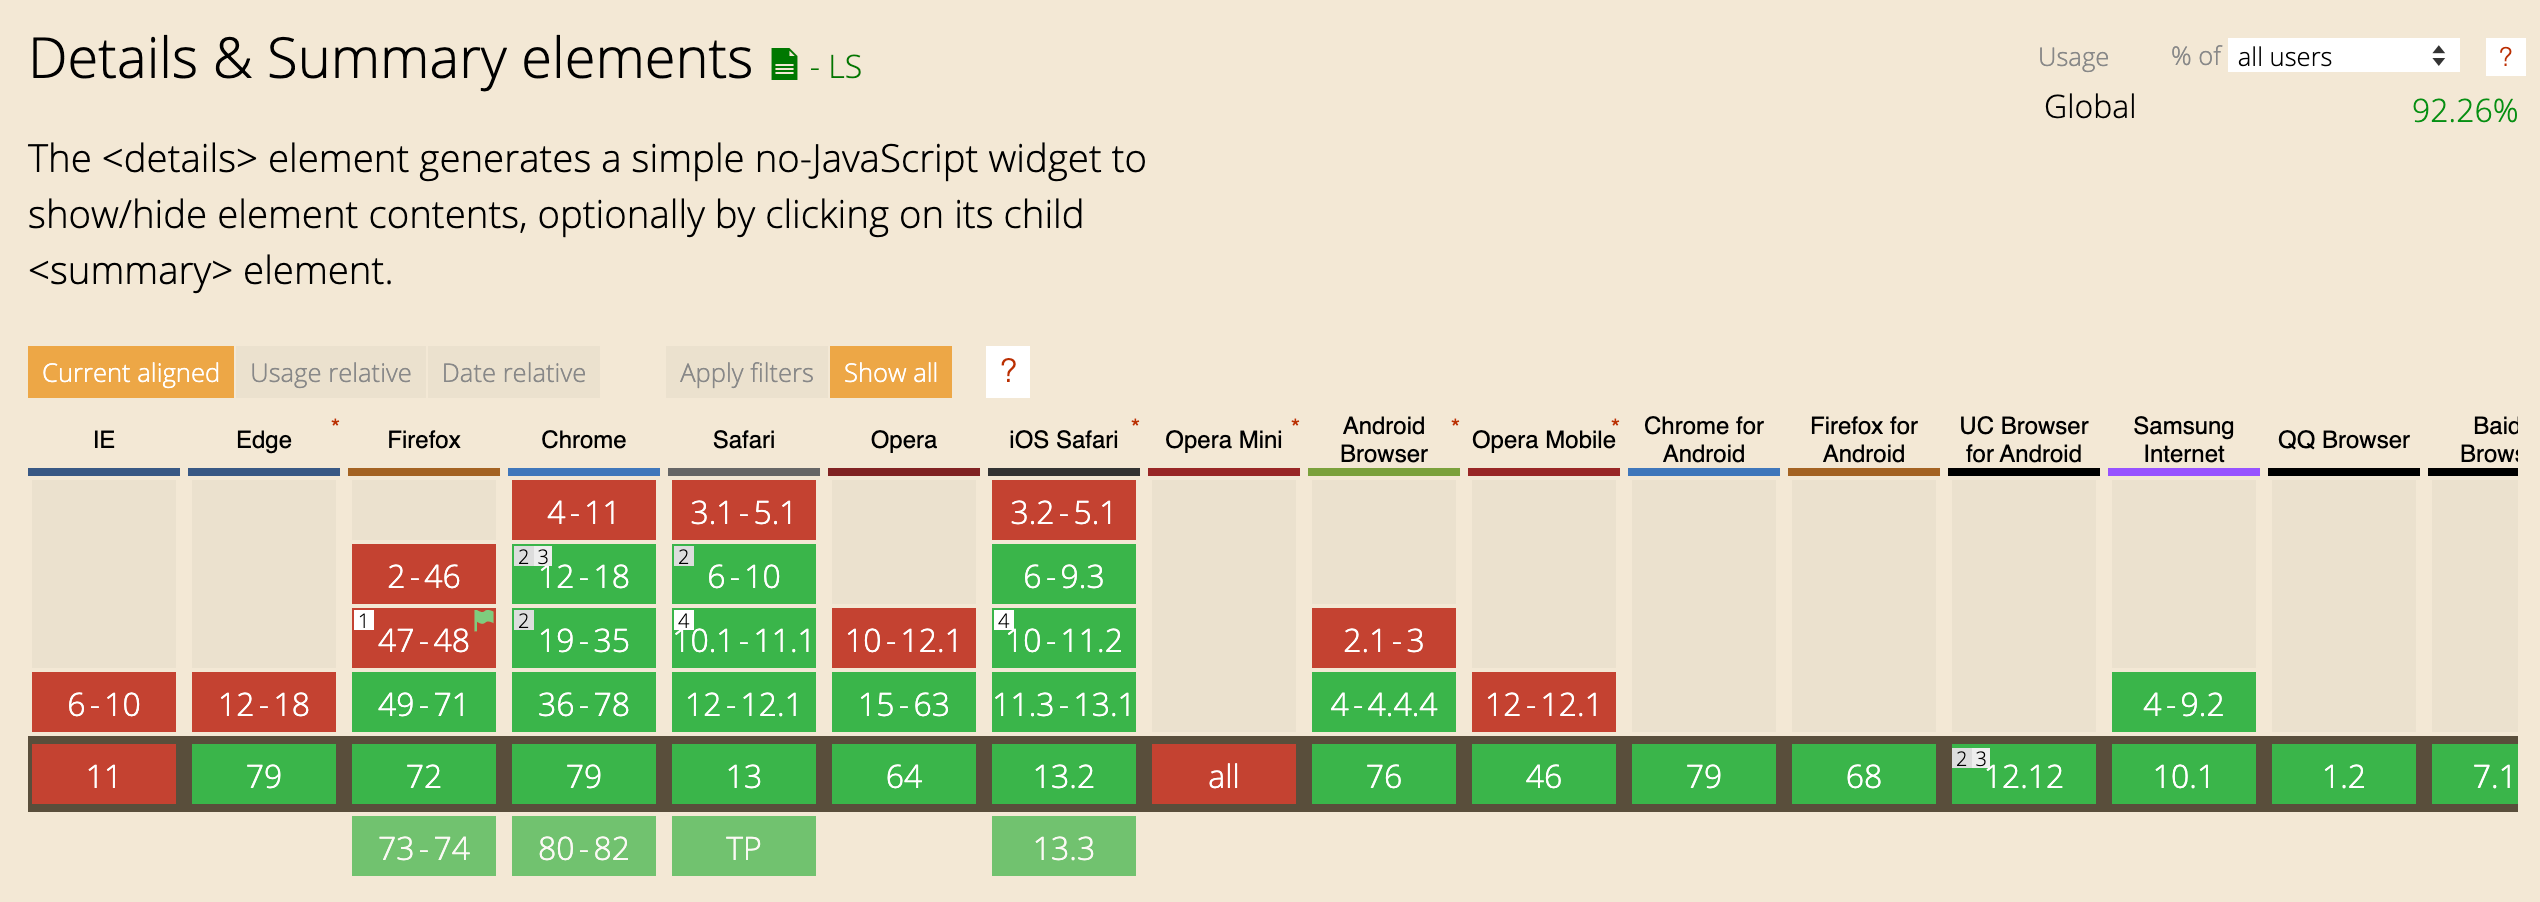Open the feature specification document icon
Image resolution: width=2540 pixels, height=902 pixels.
[783, 62]
